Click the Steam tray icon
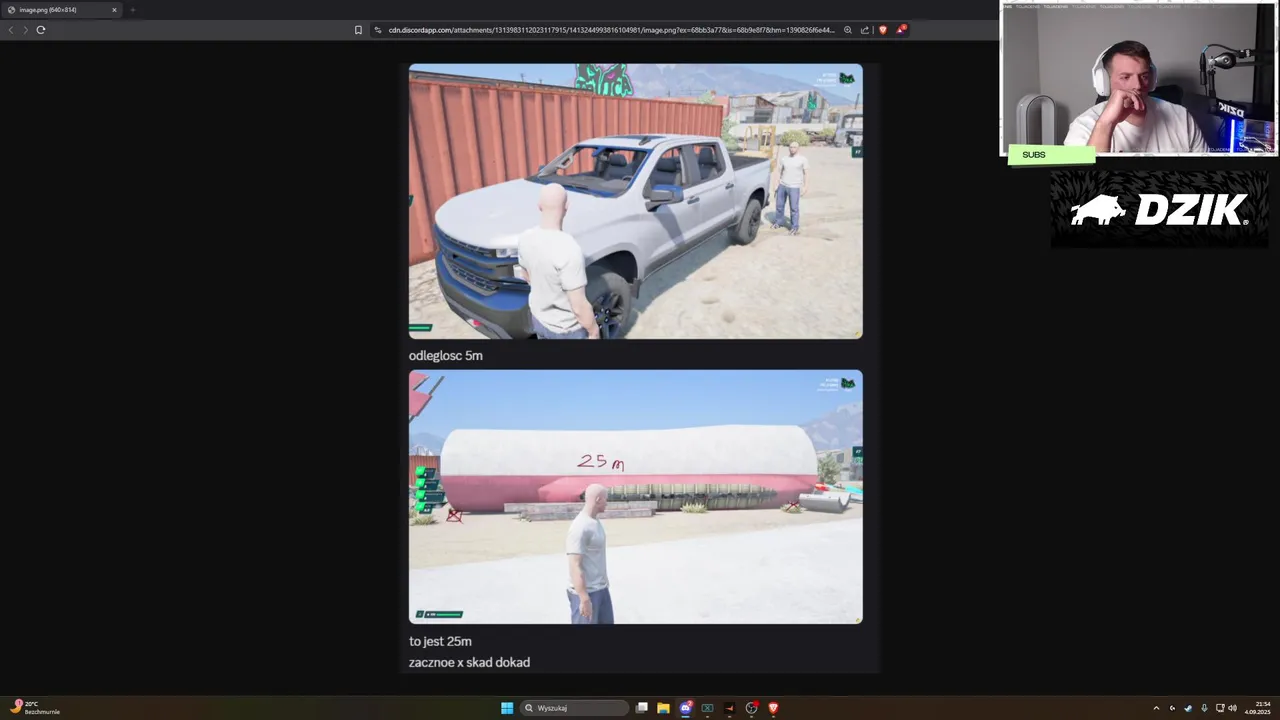This screenshot has height=720, width=1280. (x=1188, y=708)
